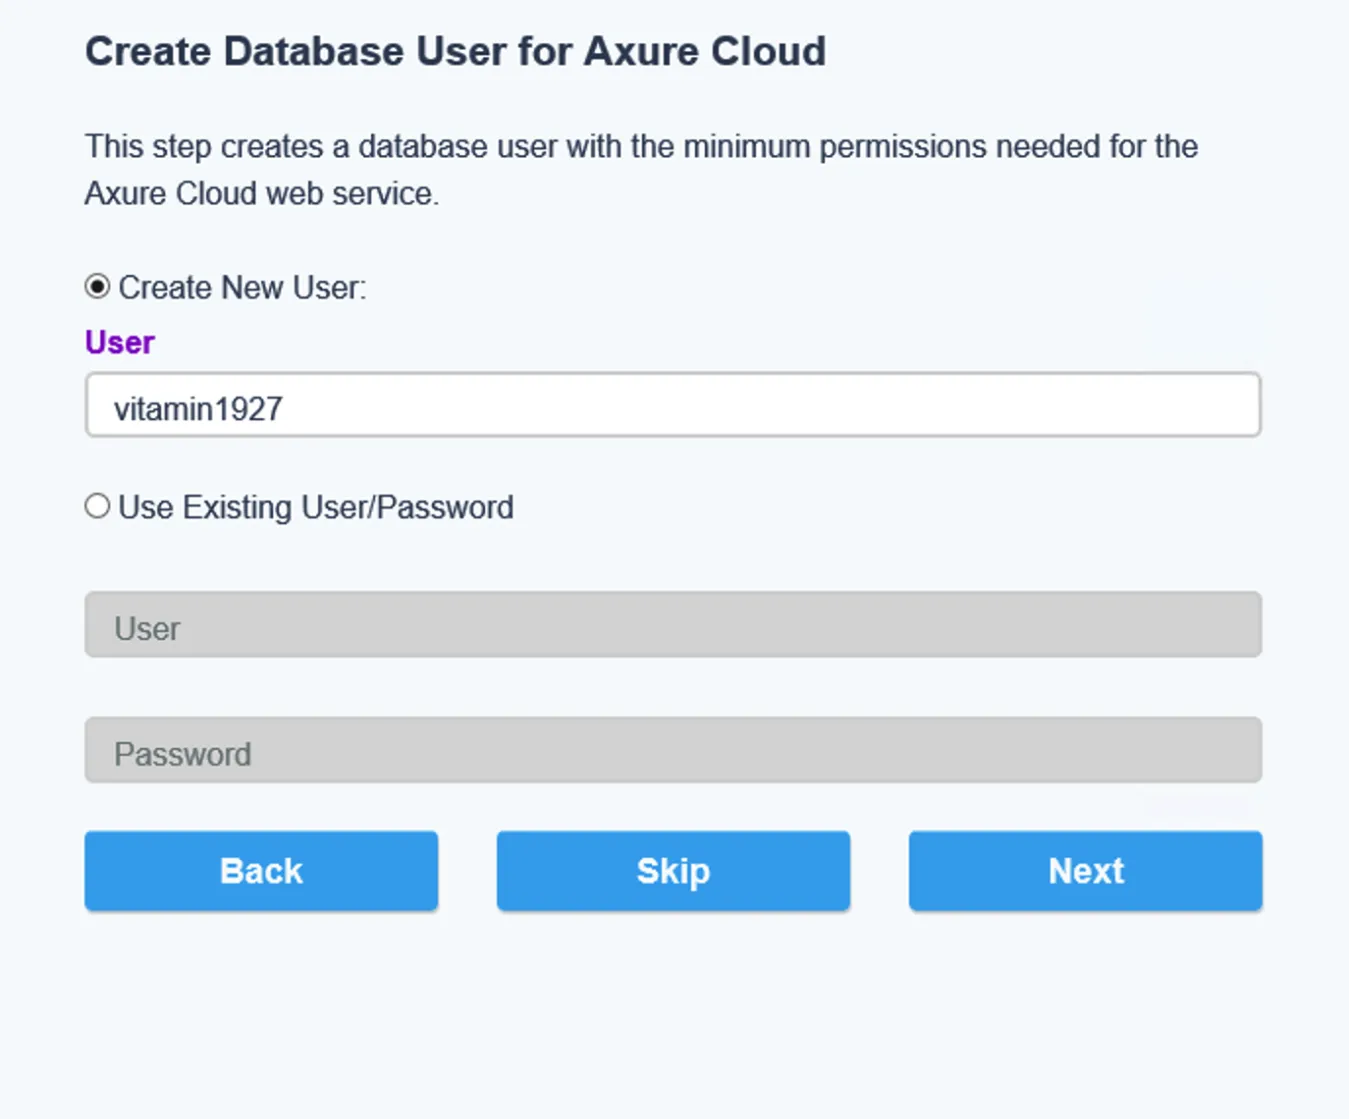
Task: Select the username input under Create New User
Action: pyautogui.click(x=672, y=405)
